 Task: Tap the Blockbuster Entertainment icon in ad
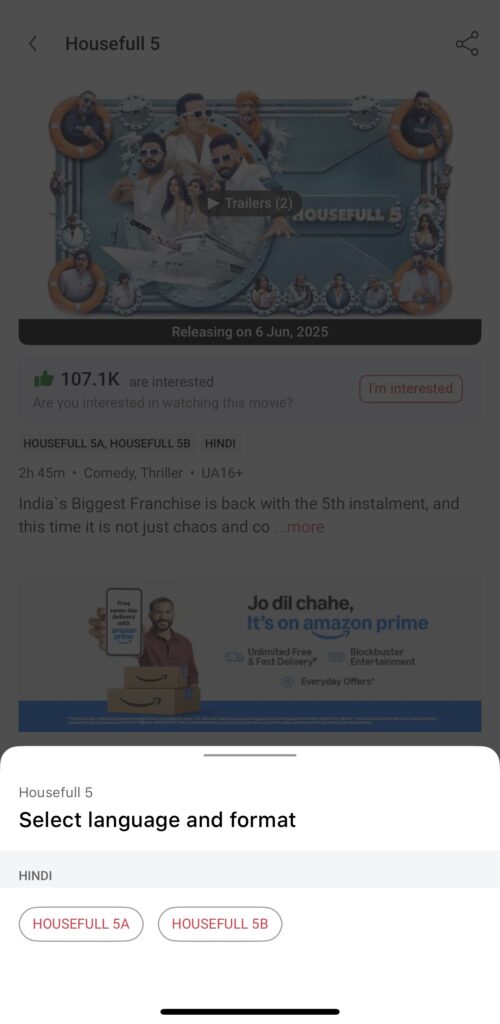coord(337,657)
